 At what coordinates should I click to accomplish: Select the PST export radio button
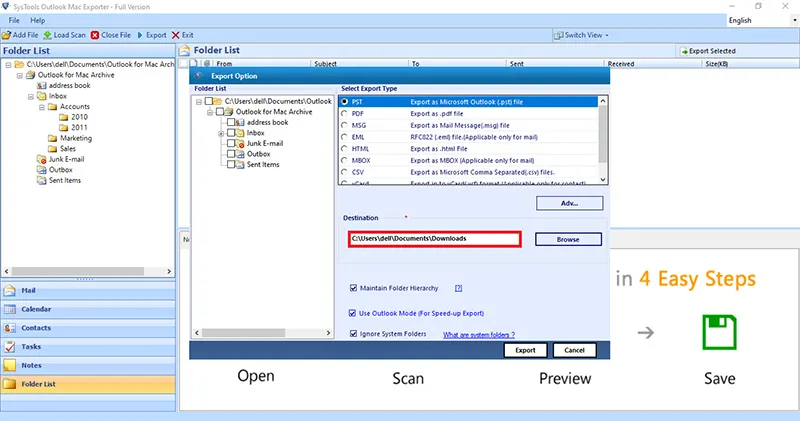coord(345,102)
